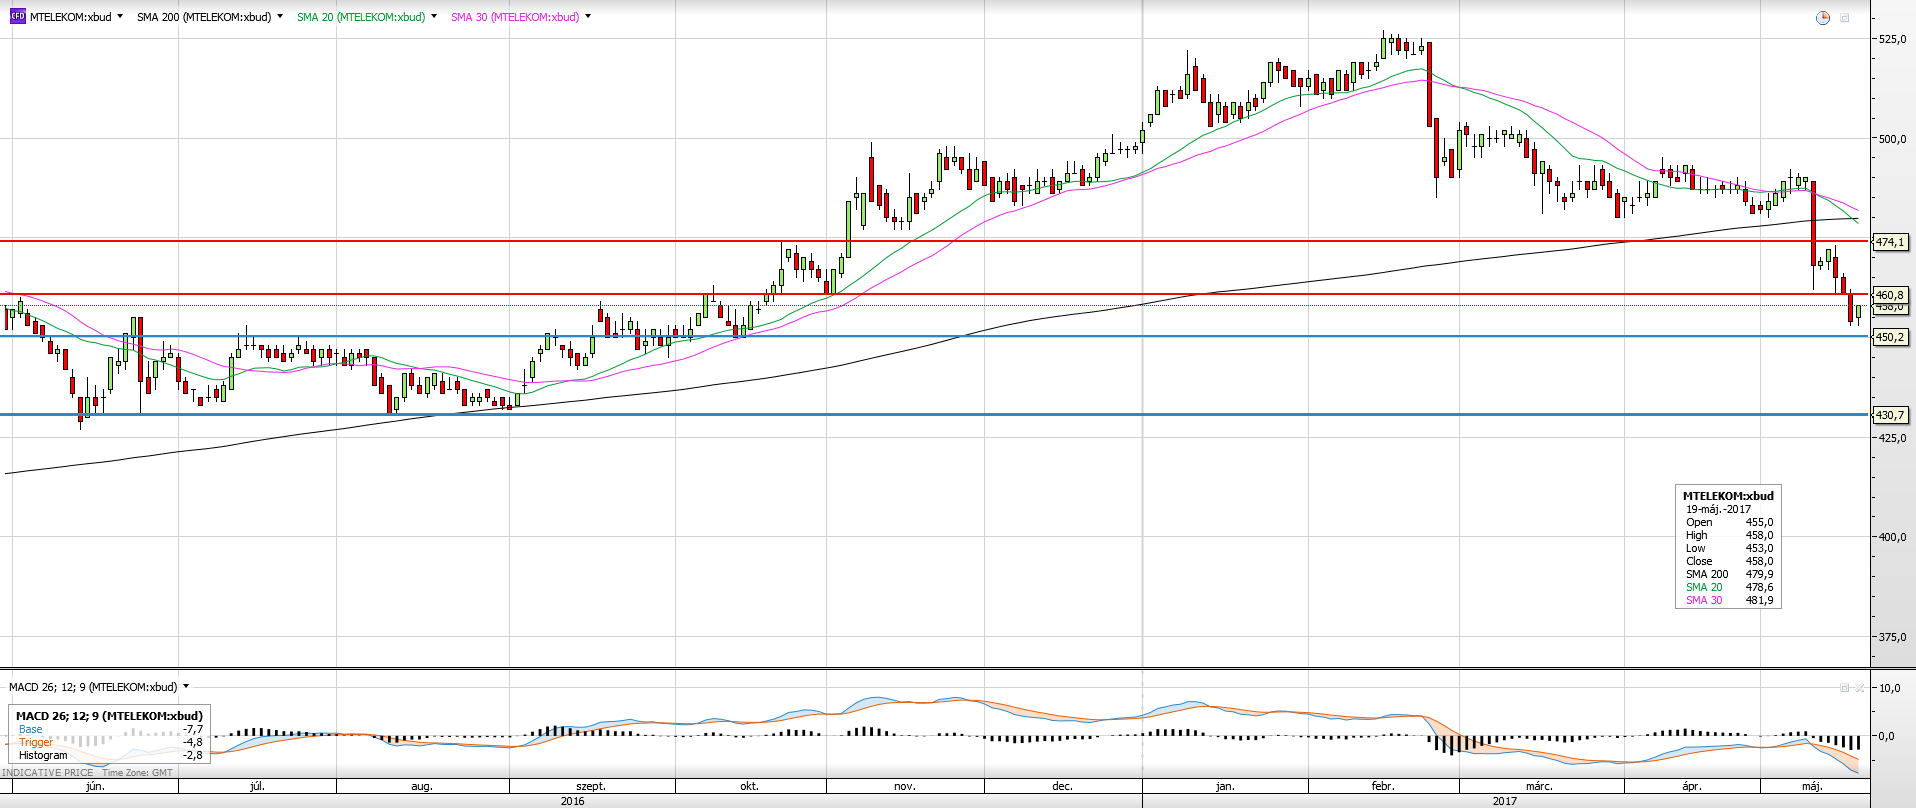
Task: Click the Open 455,0 row in data box
Action: (1729, 522)
